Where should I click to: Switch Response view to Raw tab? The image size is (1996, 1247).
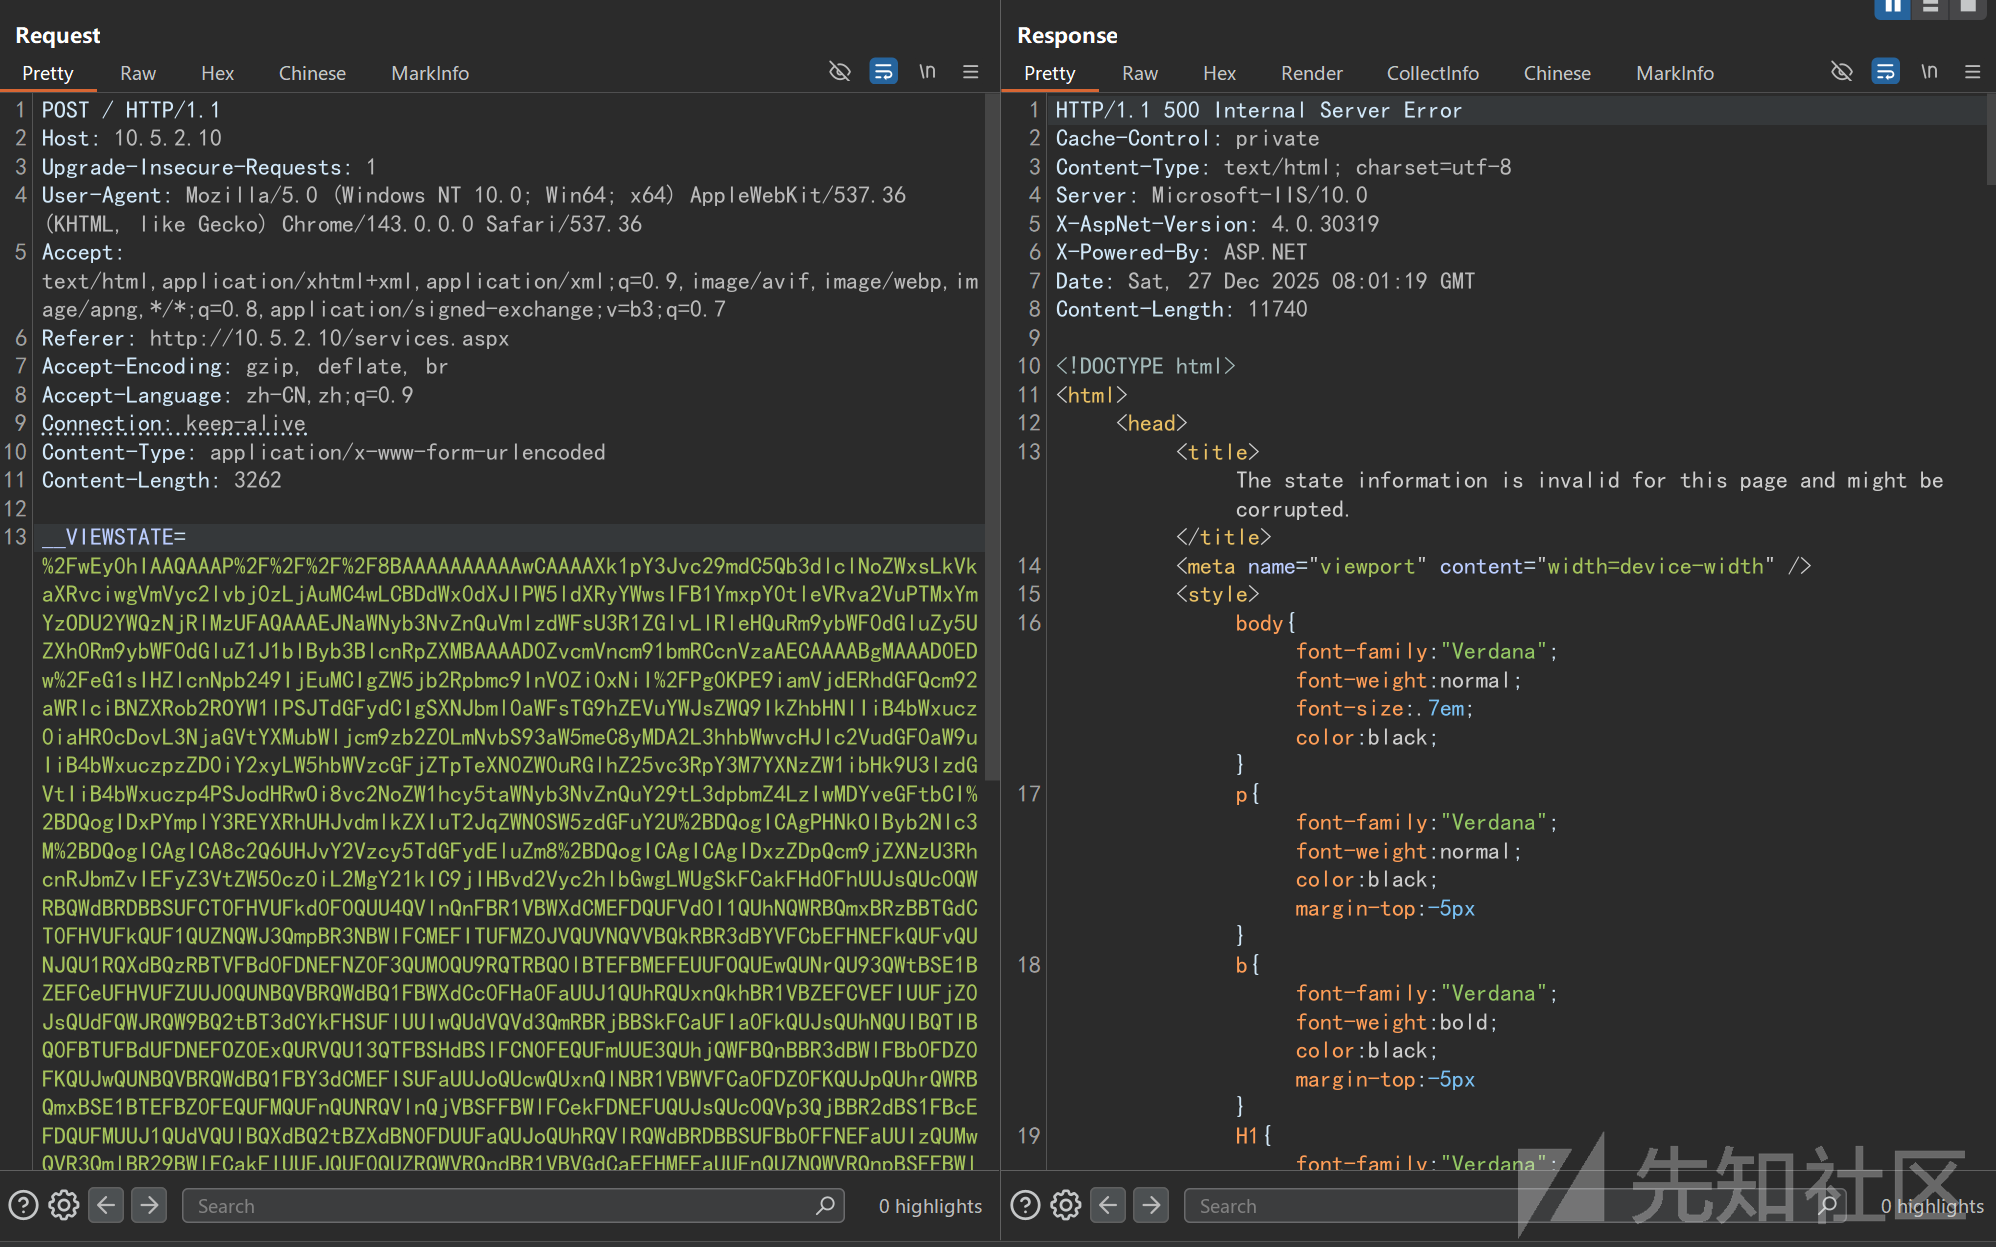[1140, 73]
